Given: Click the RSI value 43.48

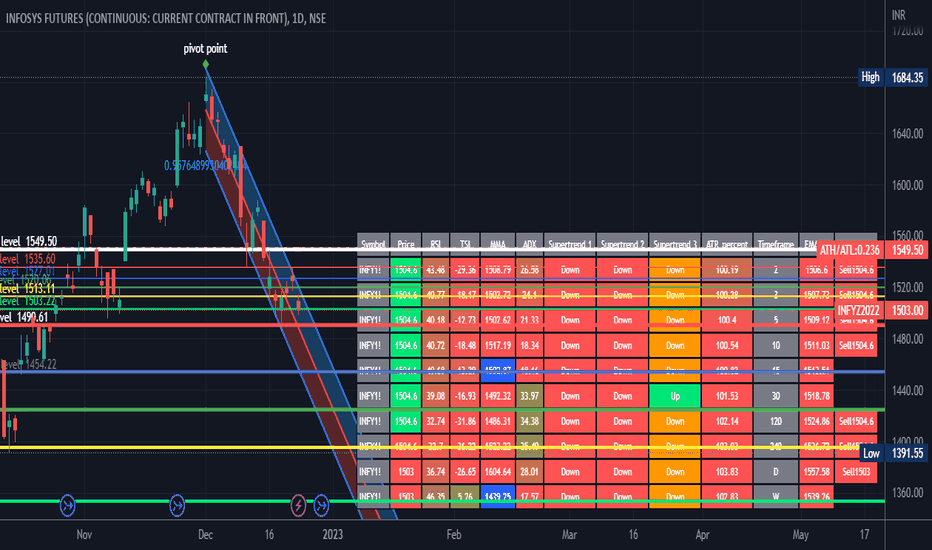Looking at the screenshot, I should (x=435, y=270).
